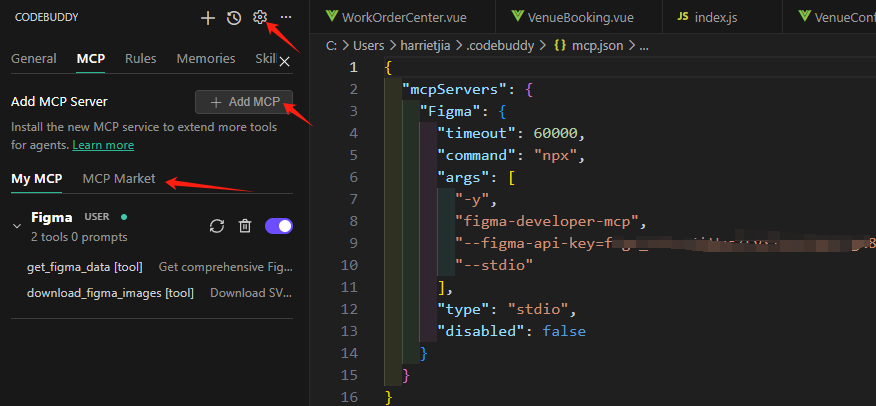The height and width of the screenshot is (406, 876).
Task: Delete the Figma MCP server
Action: tap(245, 226)
